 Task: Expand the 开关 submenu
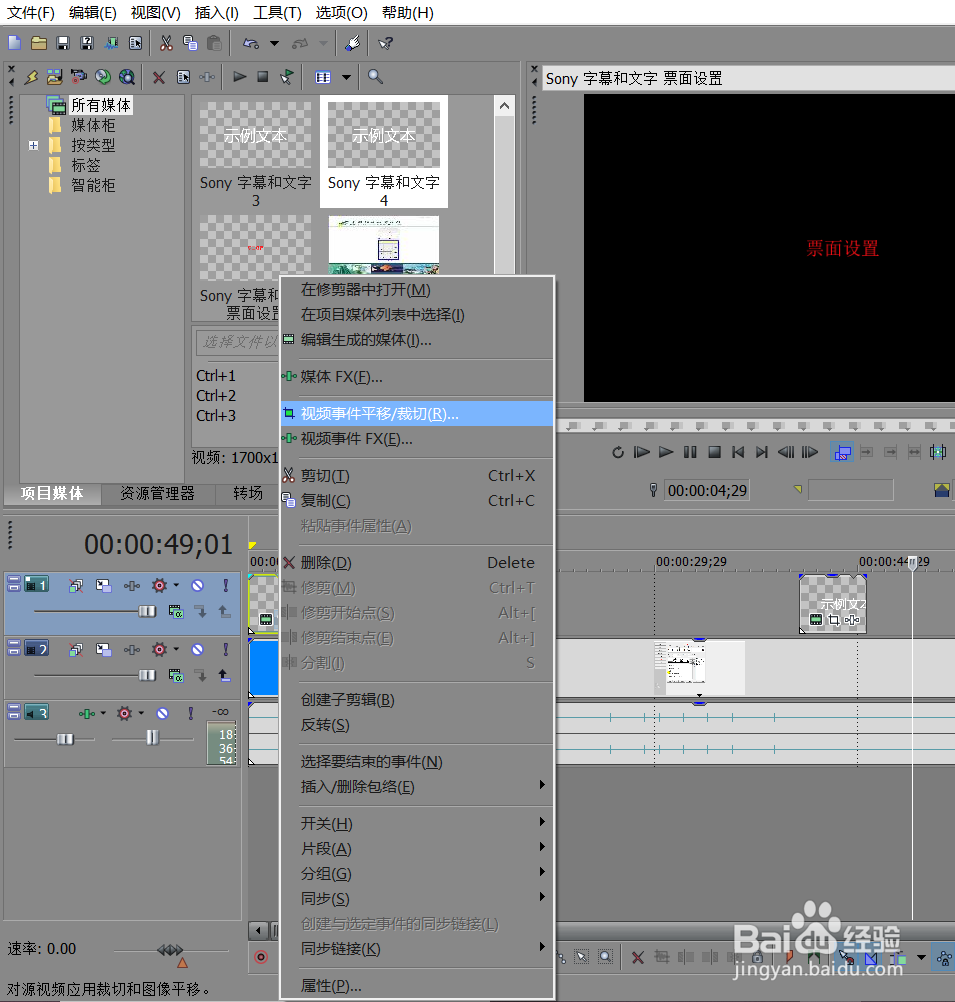point(417,824)
